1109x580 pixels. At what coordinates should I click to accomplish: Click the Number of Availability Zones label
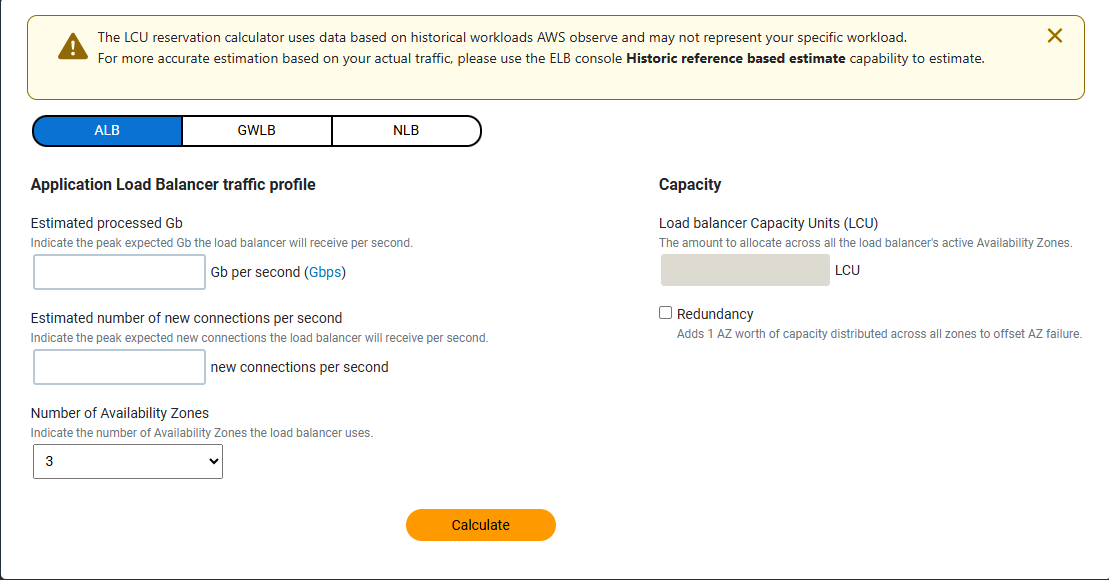[x=120, y=413]
